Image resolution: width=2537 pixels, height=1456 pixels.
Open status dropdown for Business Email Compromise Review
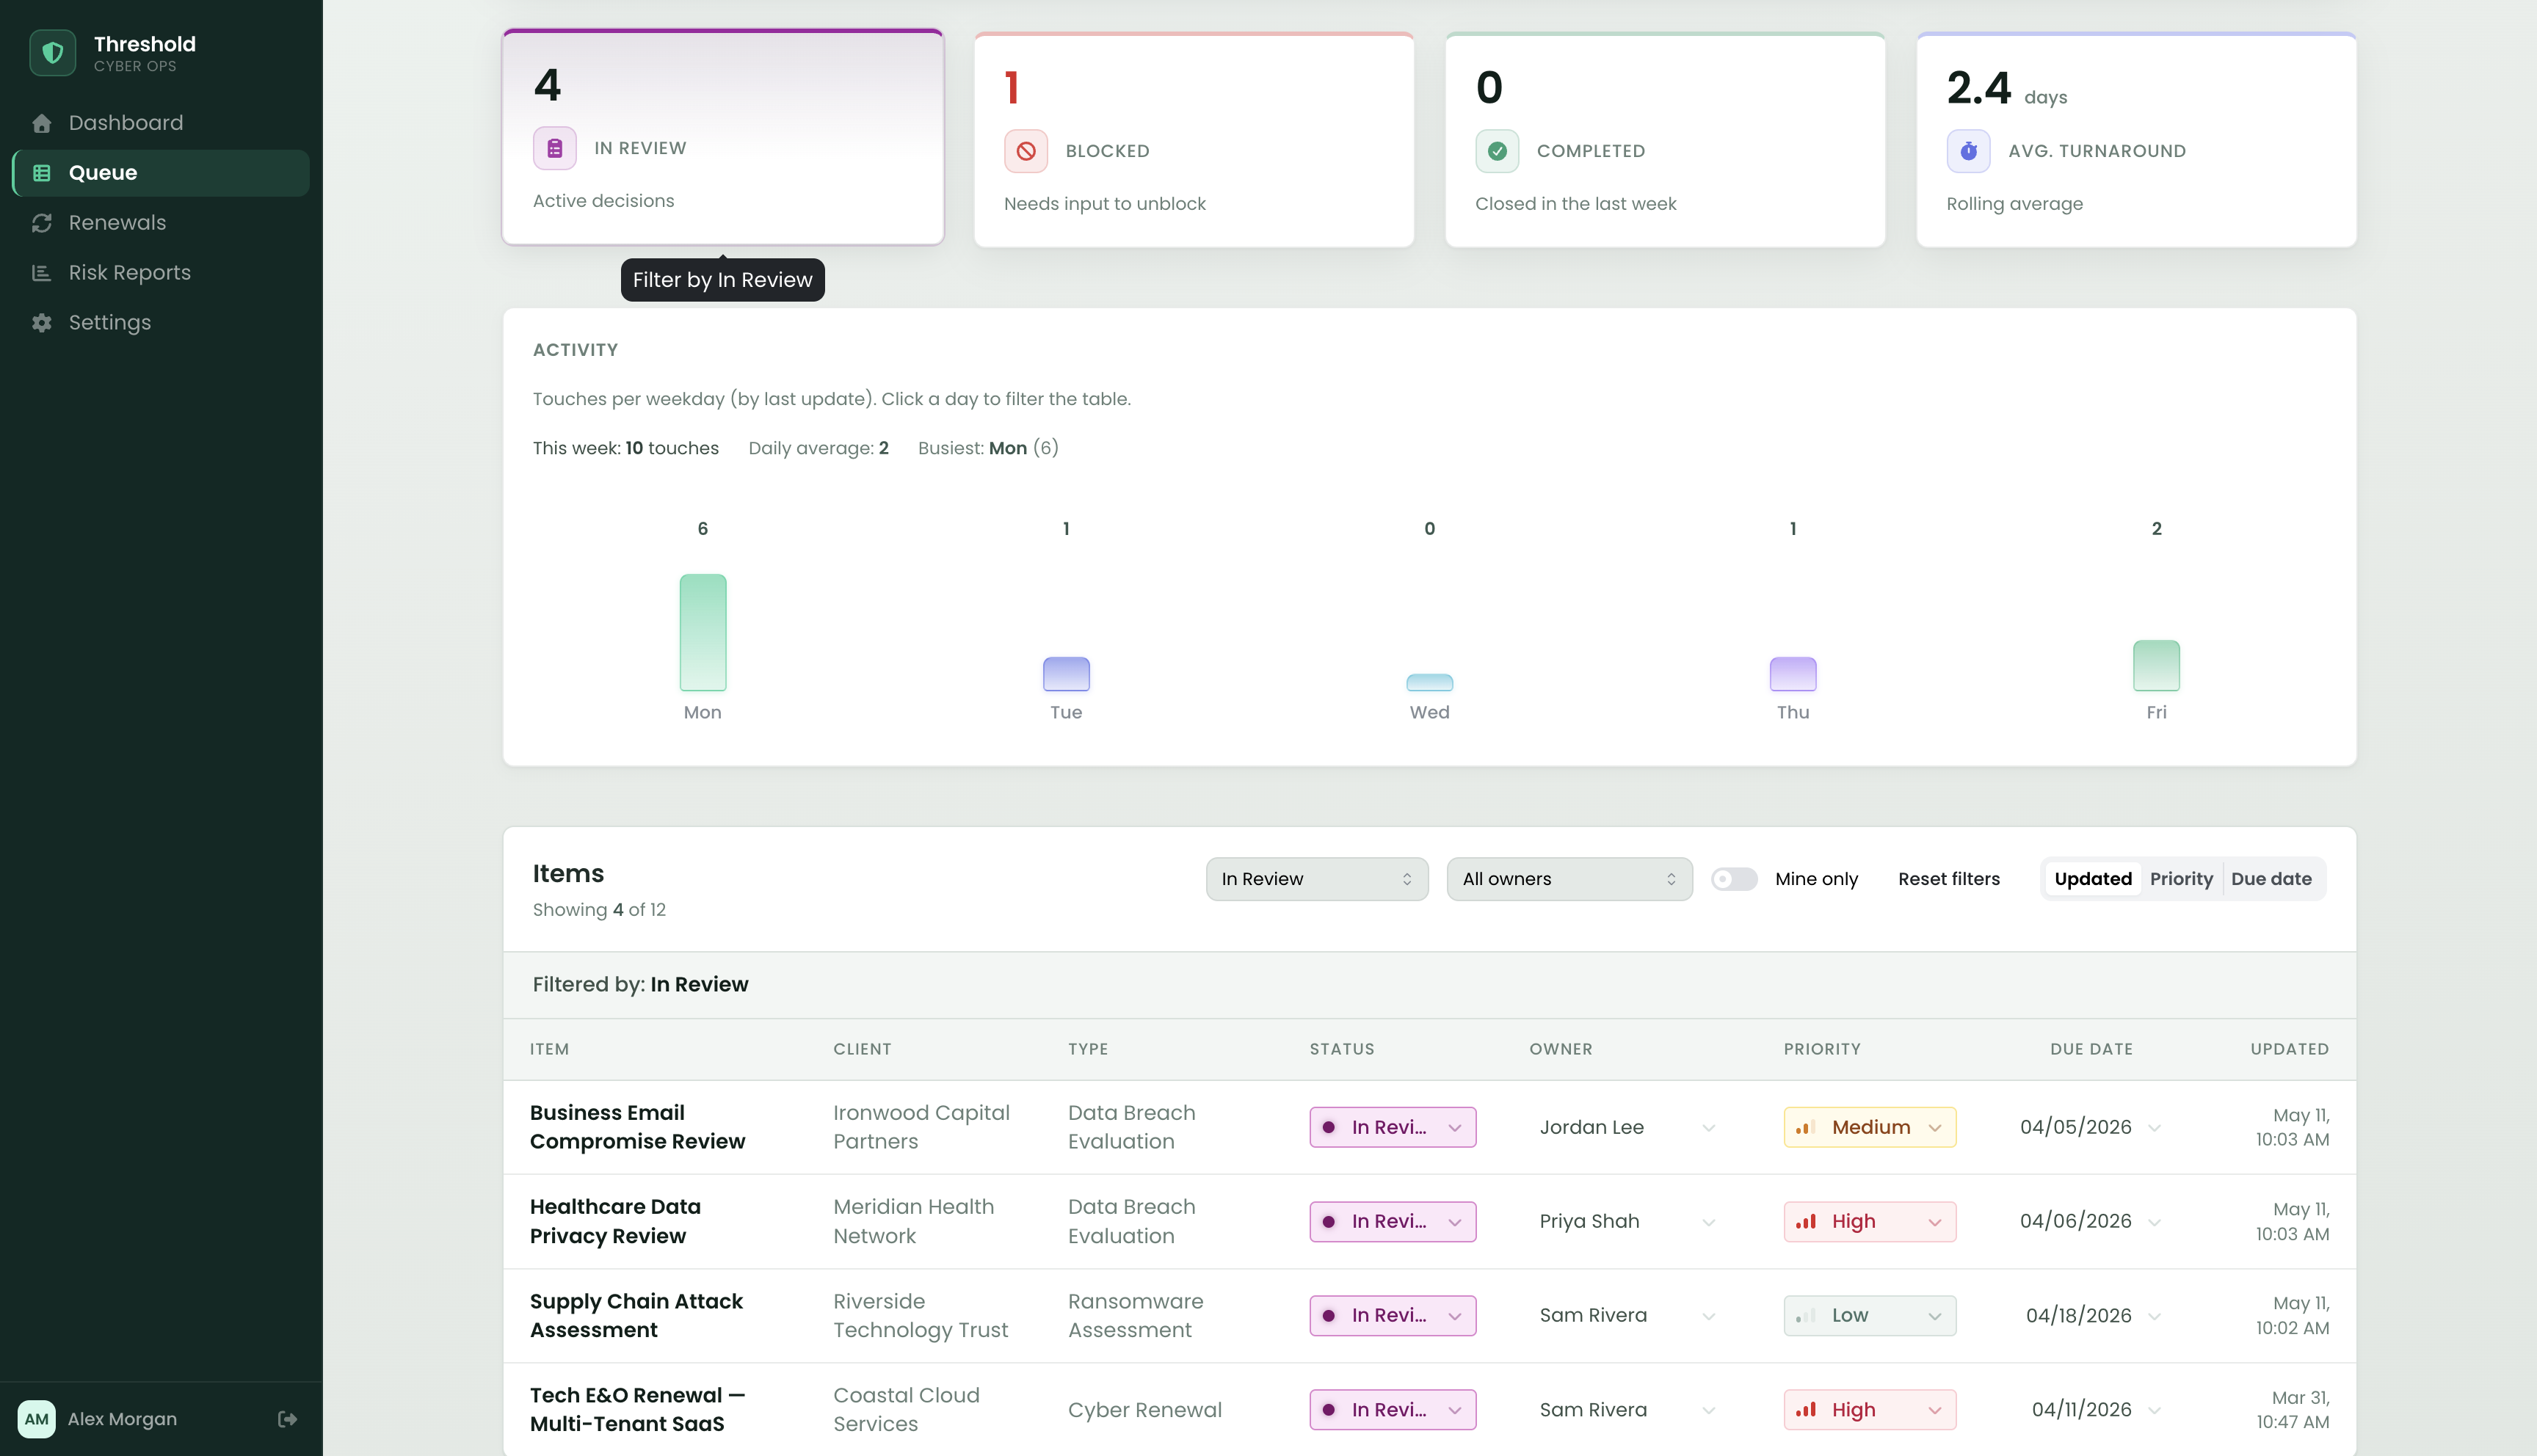click(x=1392, y=1128)
